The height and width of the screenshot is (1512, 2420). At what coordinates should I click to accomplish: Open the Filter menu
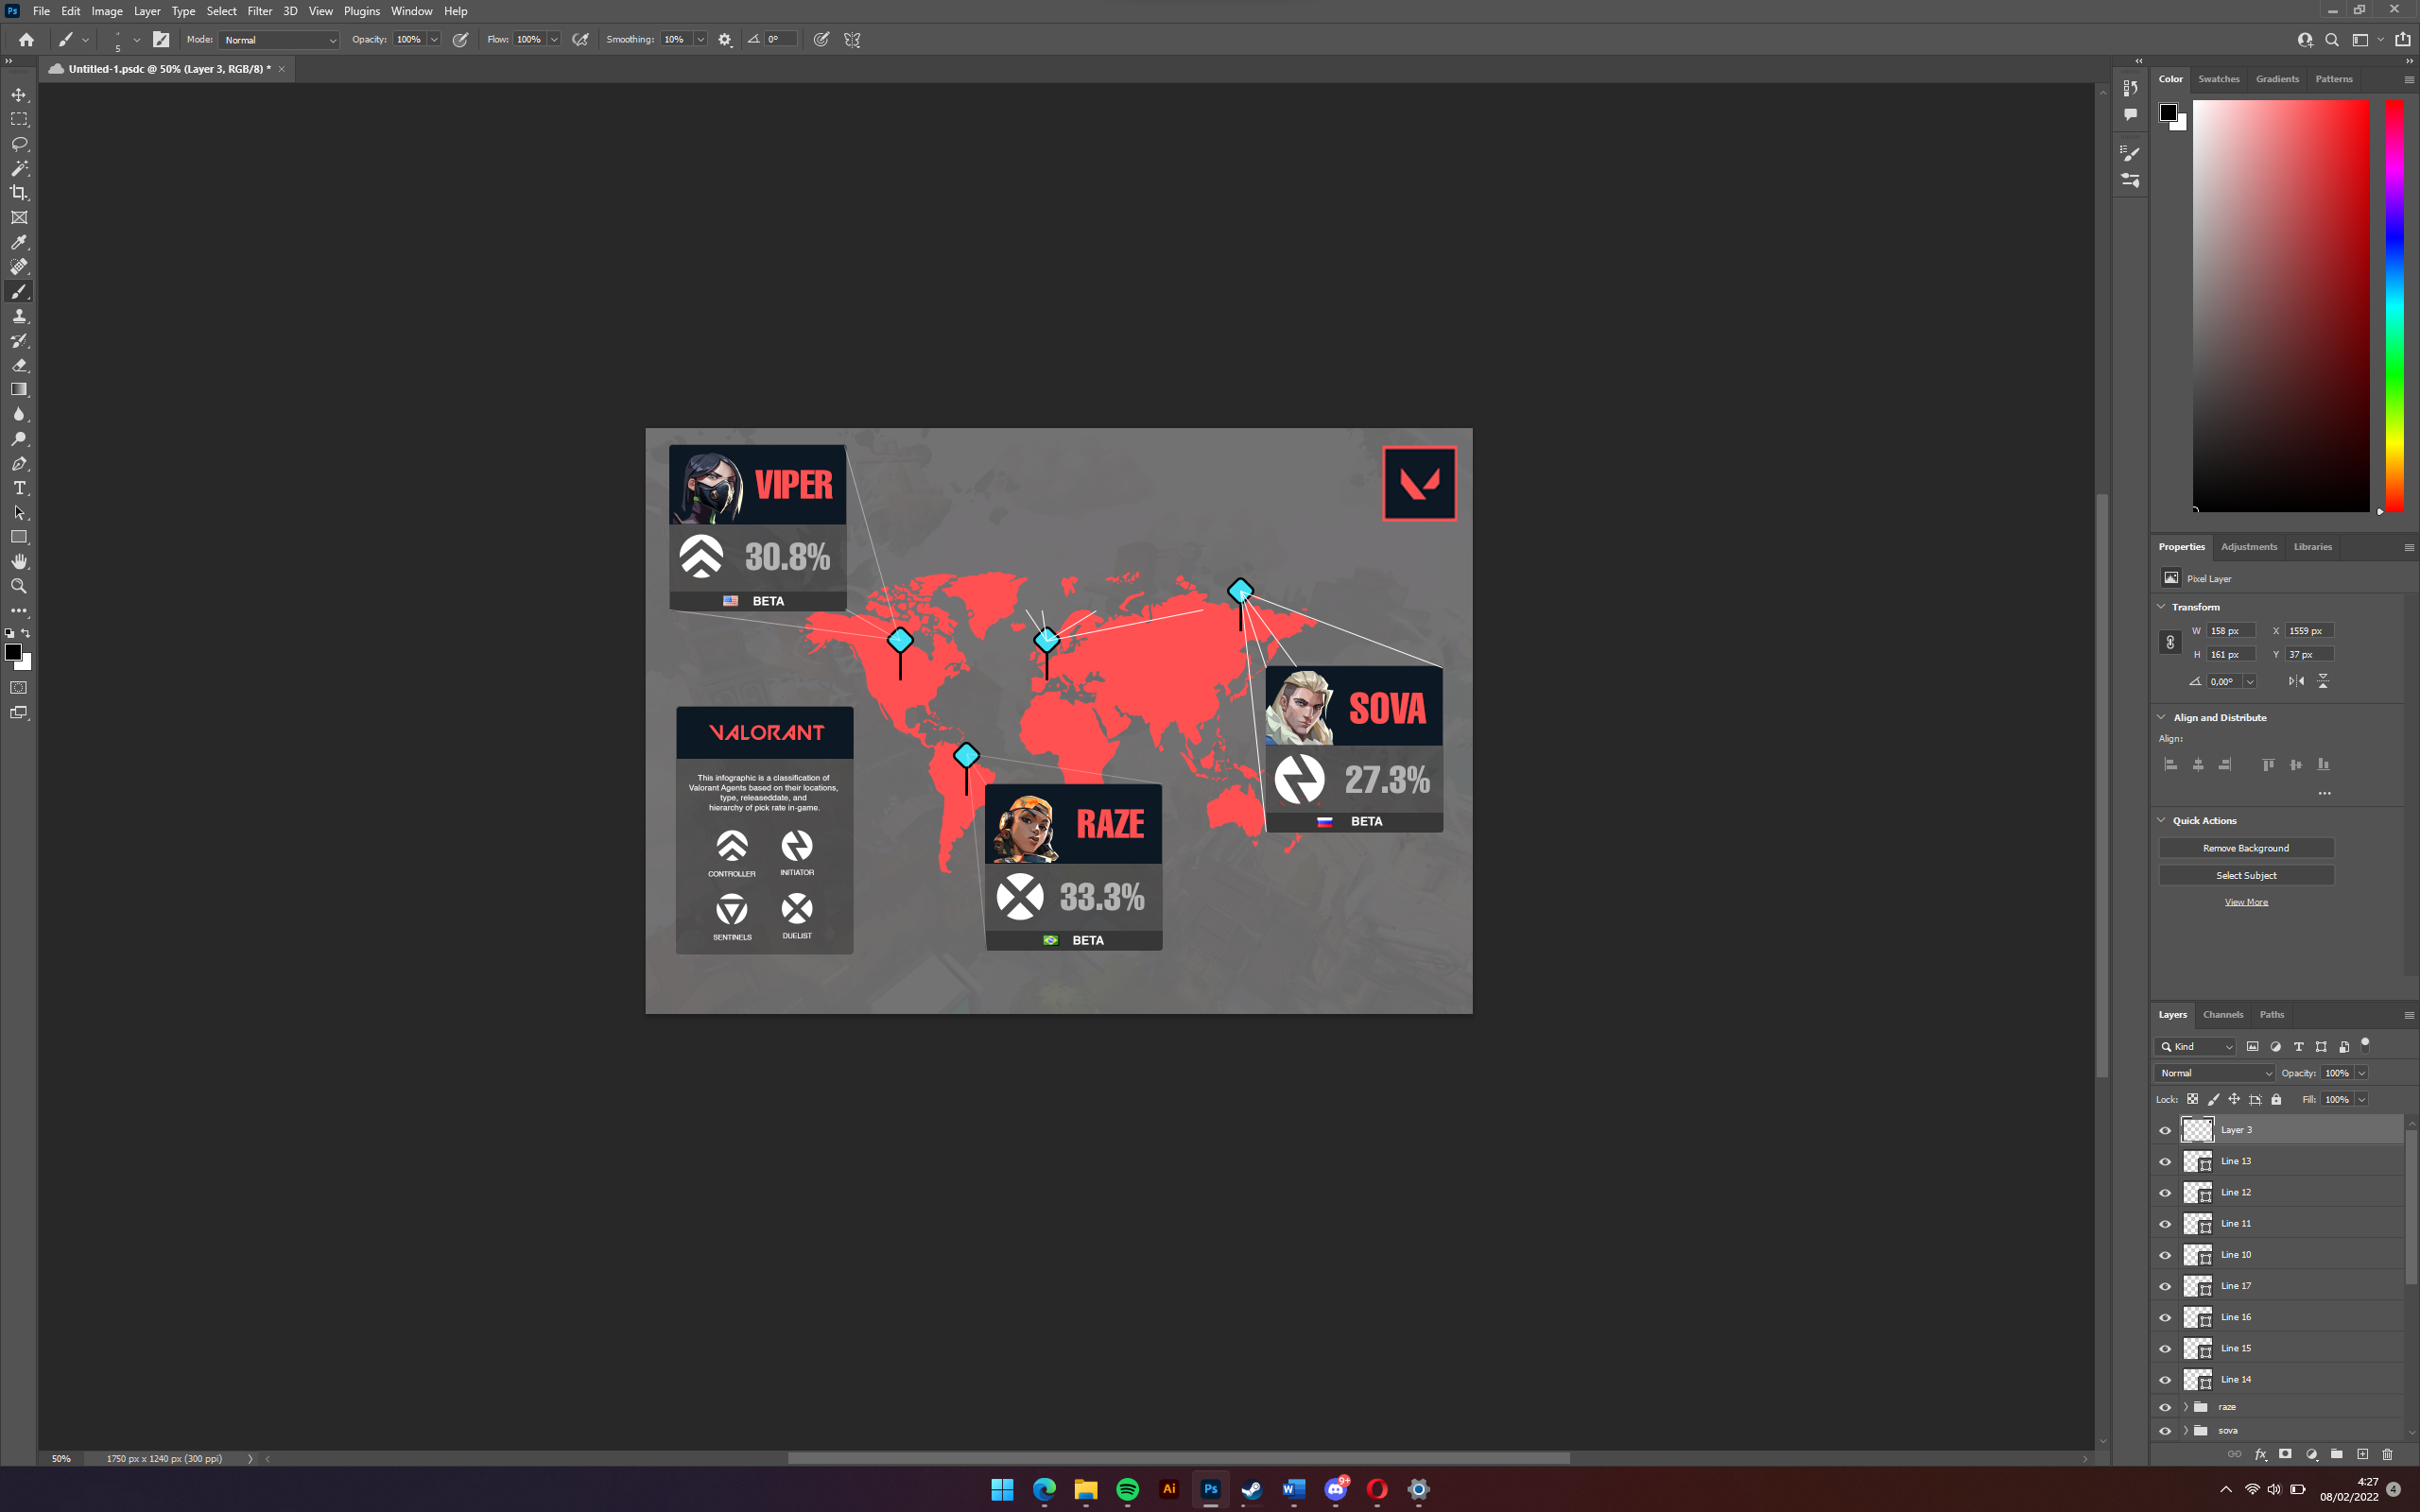pyautogui.click(x=260, y=11)
